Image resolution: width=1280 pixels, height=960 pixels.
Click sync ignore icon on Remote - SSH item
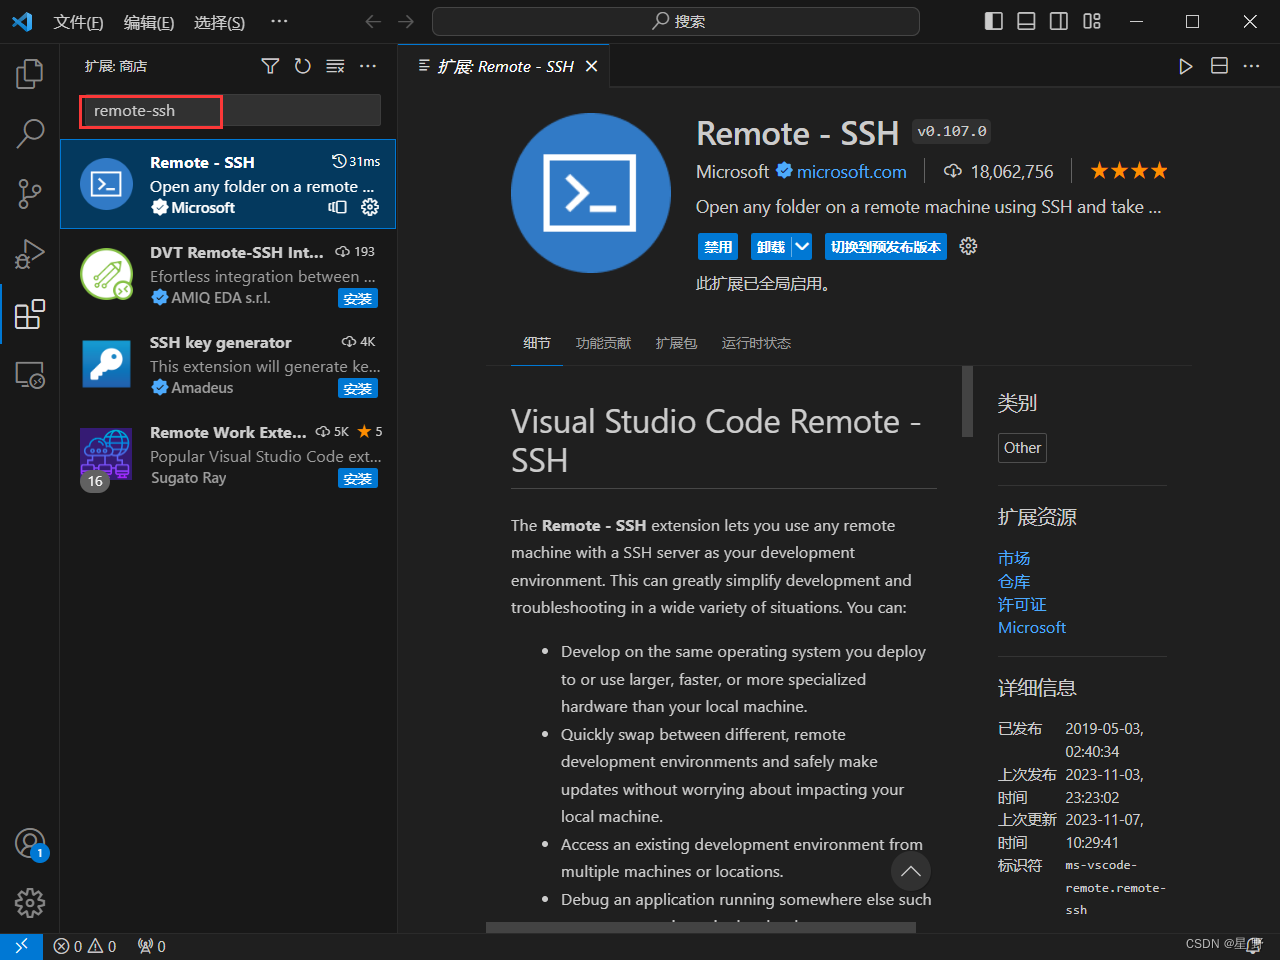click(x=337, y=207)
